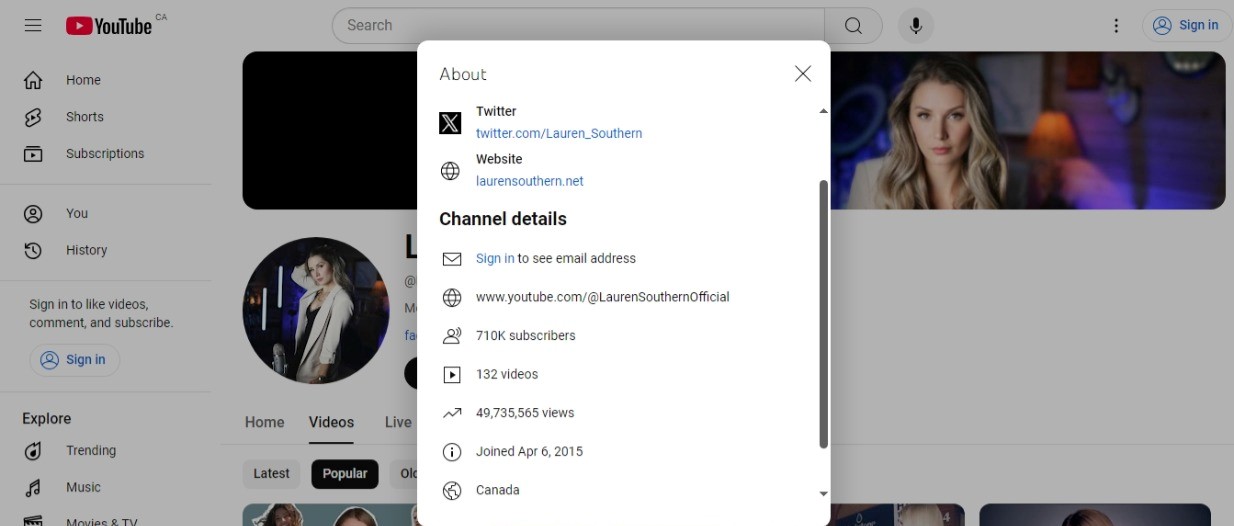Click the subscribers people icon
1234x526 pixels.
point(452,336)
